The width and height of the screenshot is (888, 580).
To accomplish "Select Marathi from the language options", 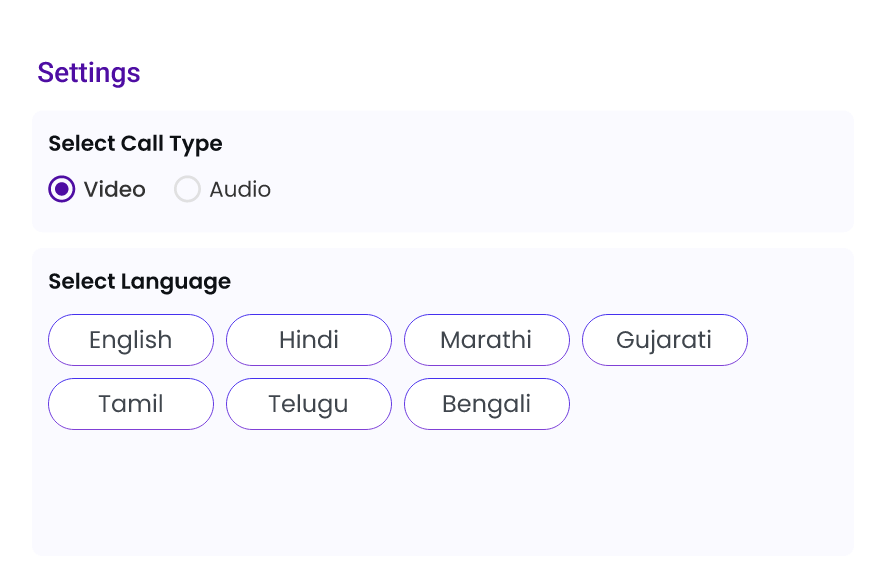I will click(x=487, y=340).
